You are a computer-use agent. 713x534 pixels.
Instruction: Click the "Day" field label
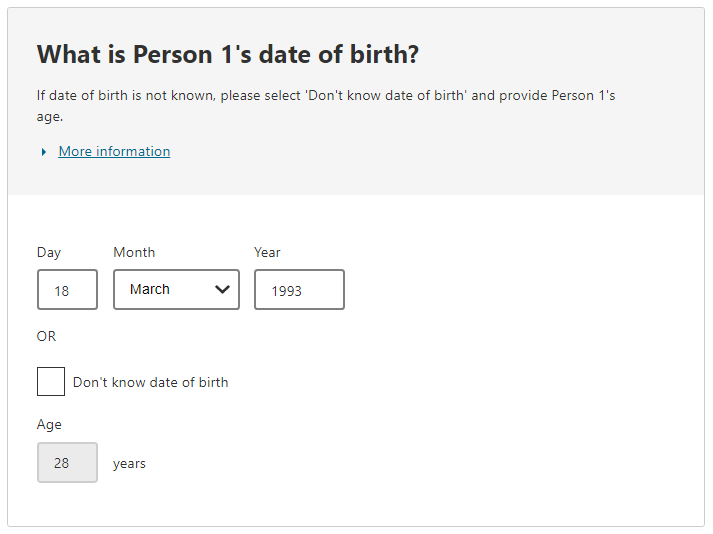point(49,253)
